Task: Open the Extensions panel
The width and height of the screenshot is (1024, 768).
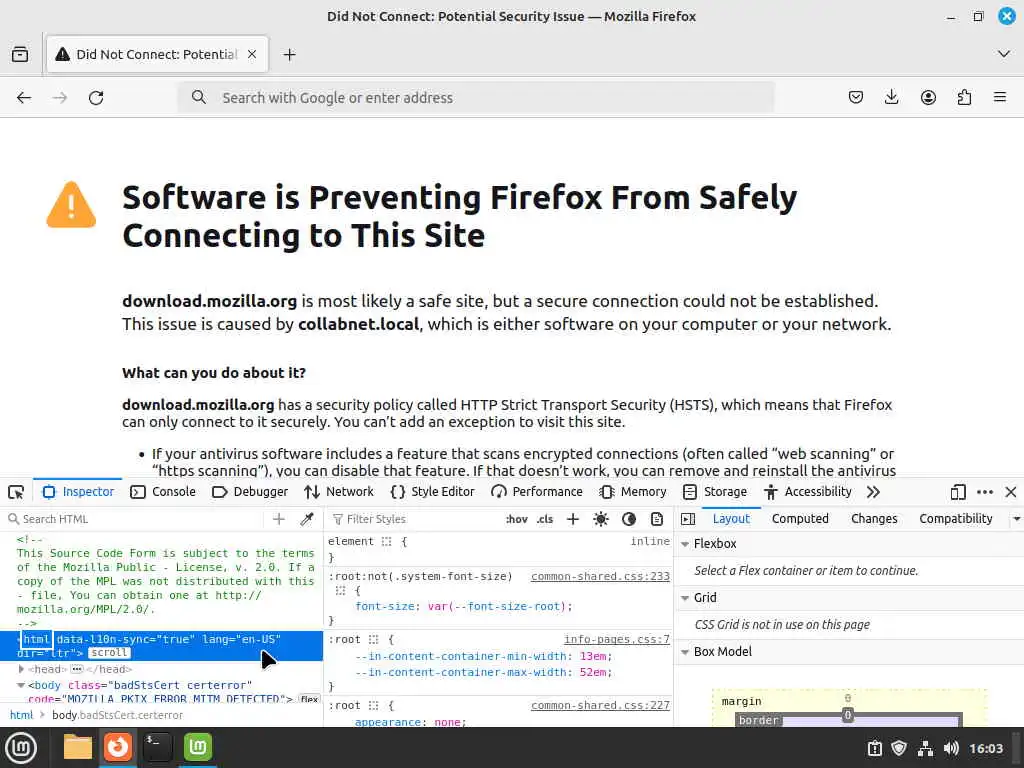Action: point(964,97)
